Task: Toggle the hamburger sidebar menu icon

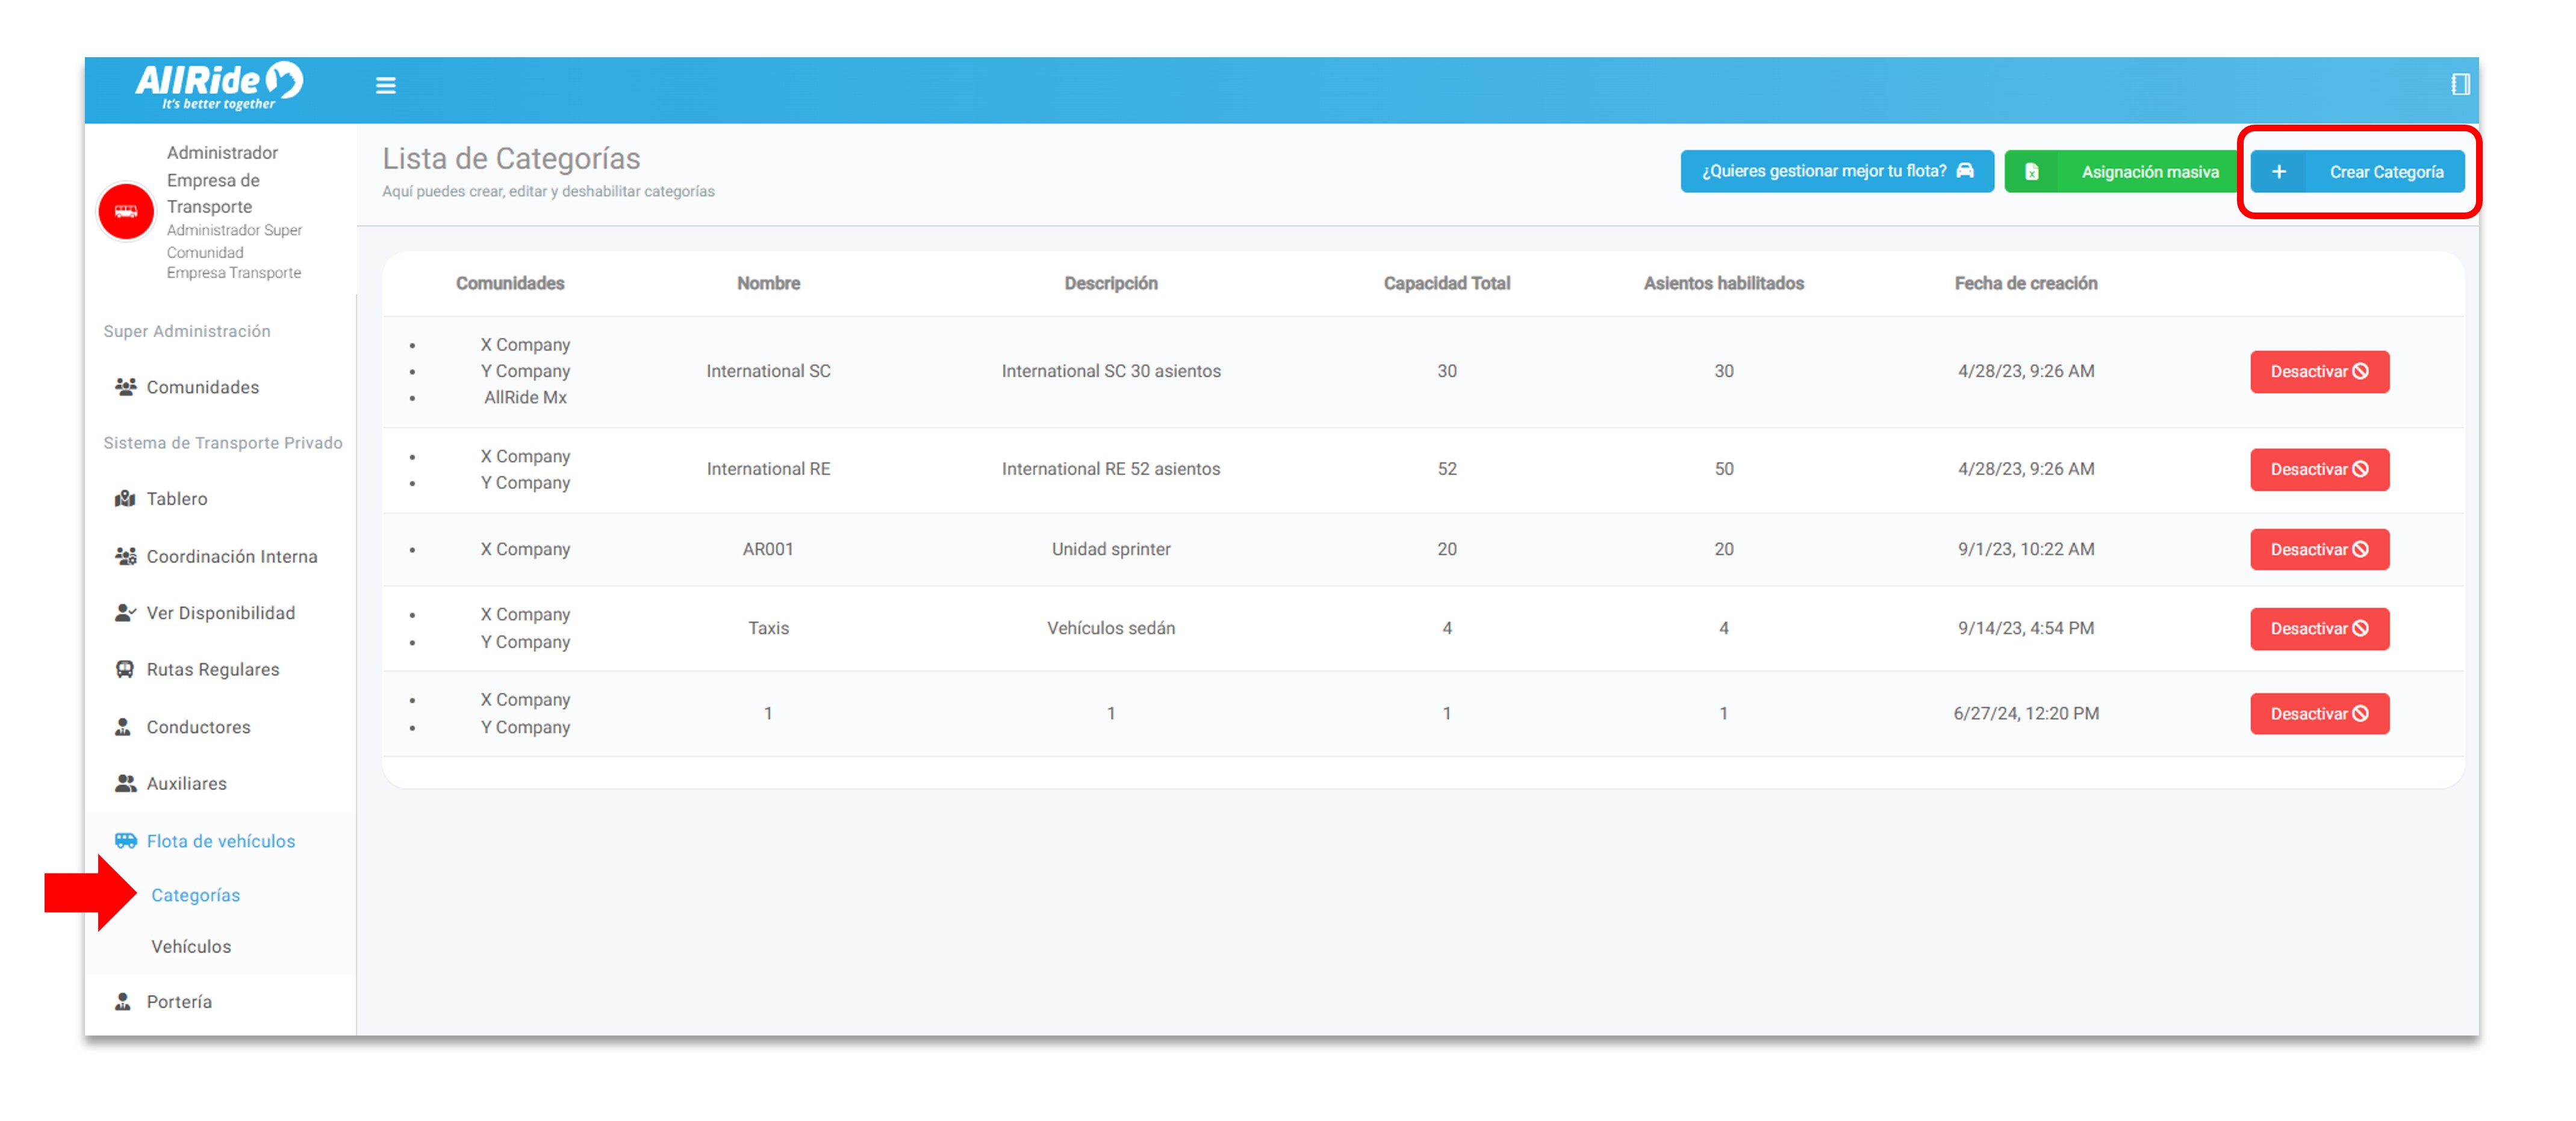Action: [385, 86]
